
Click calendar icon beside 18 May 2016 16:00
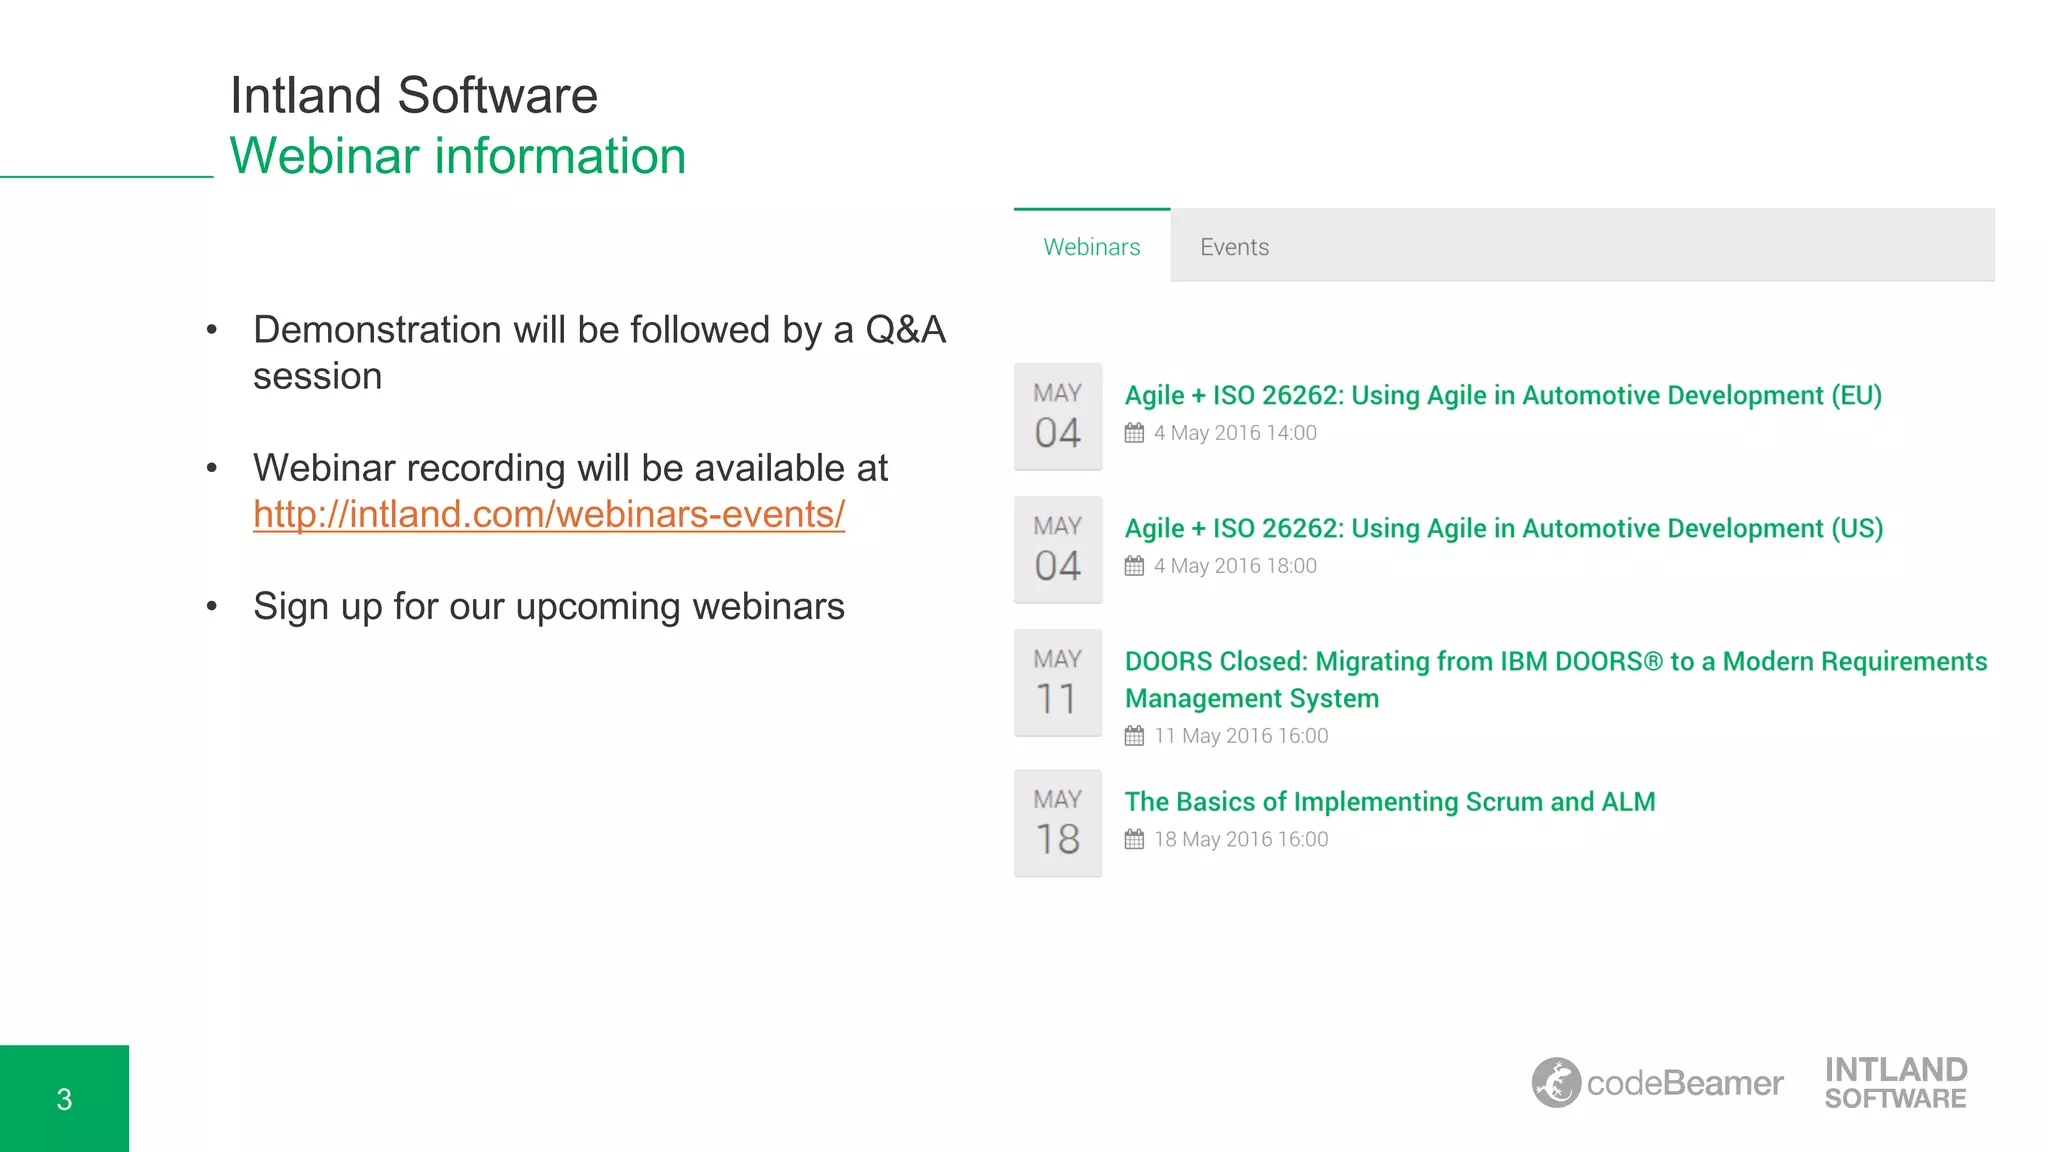click(1134, 839)
